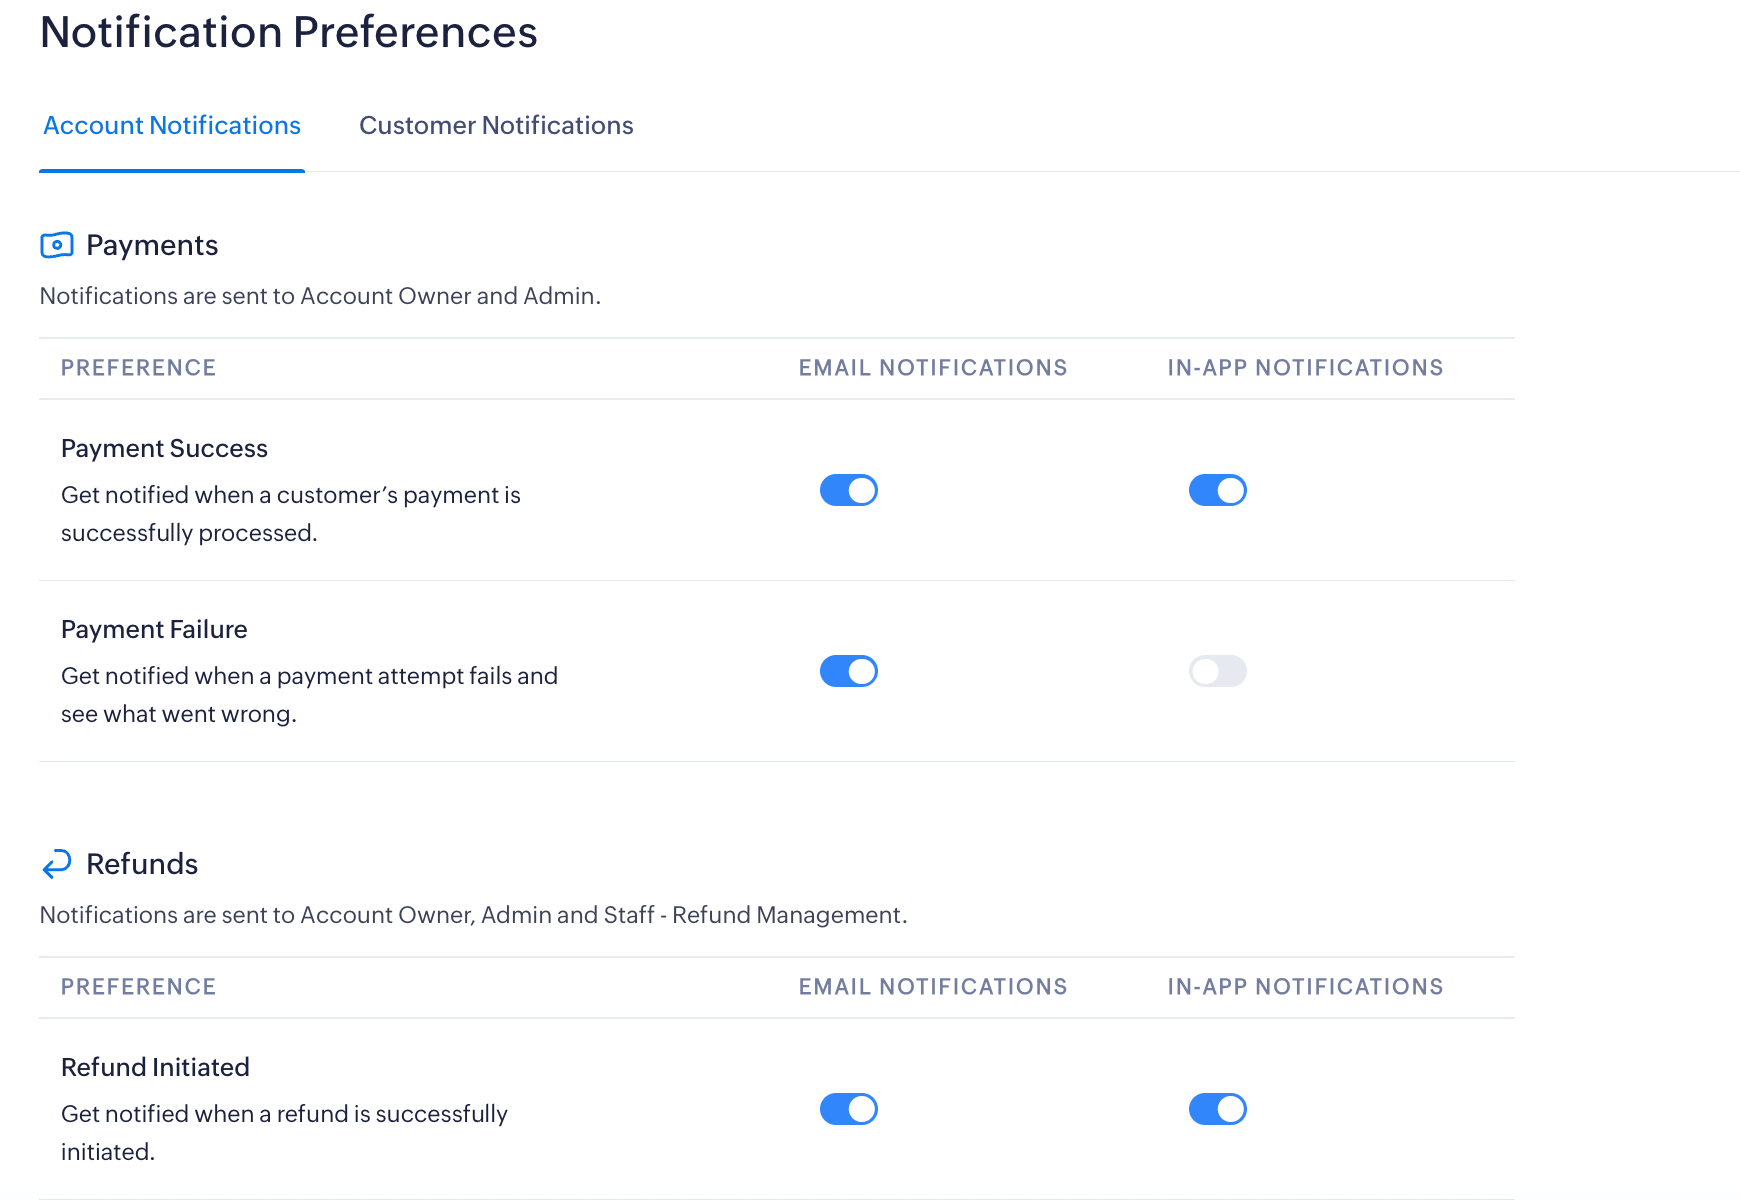
Task: Click the Refund Initiated preference title
Action: point(155,1067)
